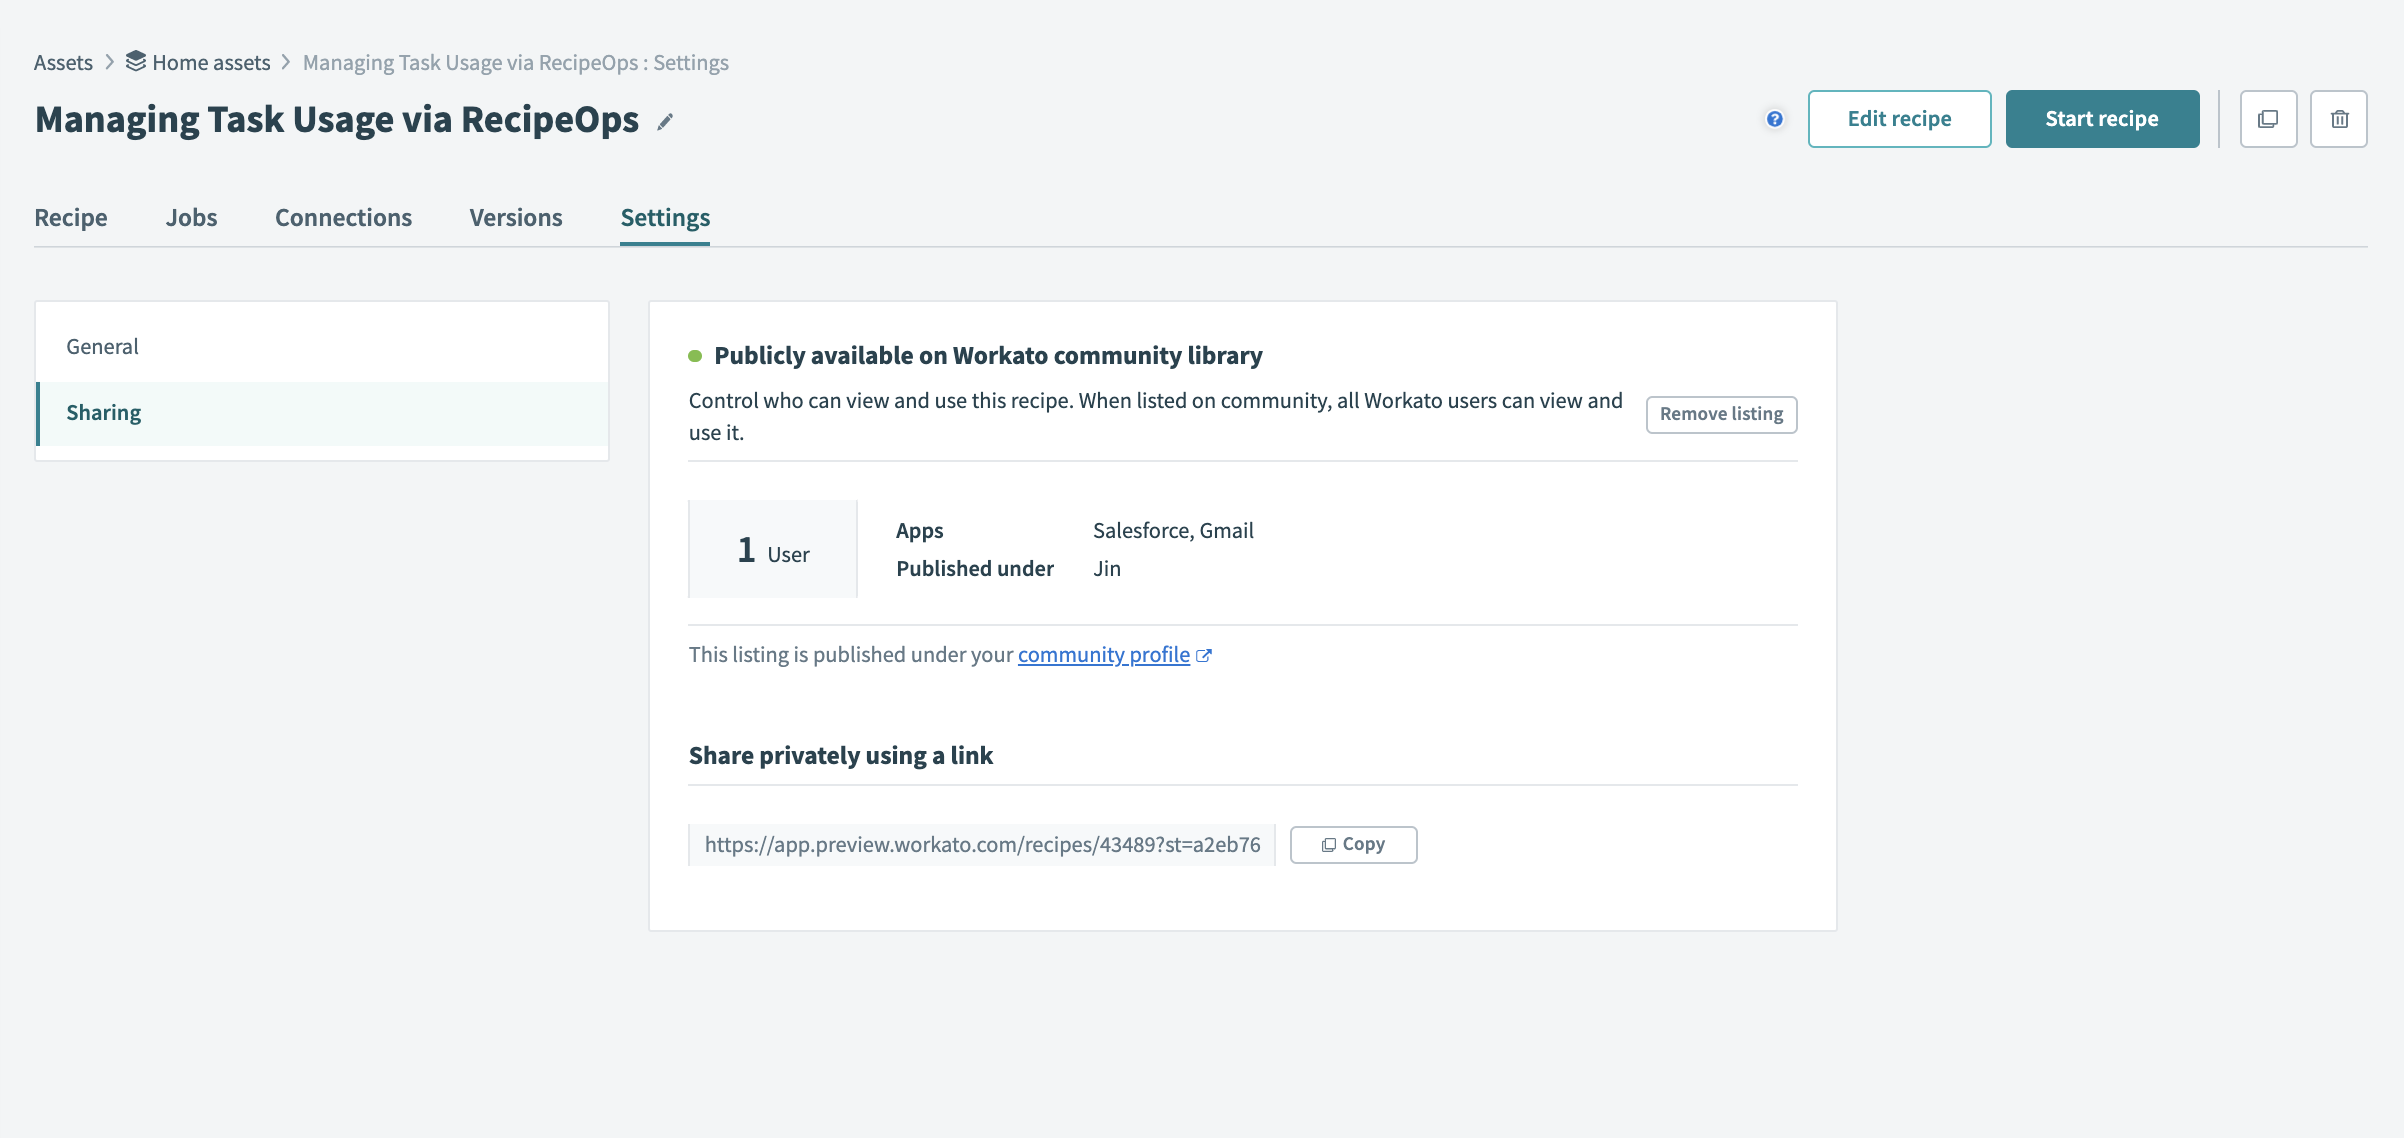The width and height of the screenshot is (2404, 1138).
Task: Click the green public availability status dot
Action: [696, 354]
